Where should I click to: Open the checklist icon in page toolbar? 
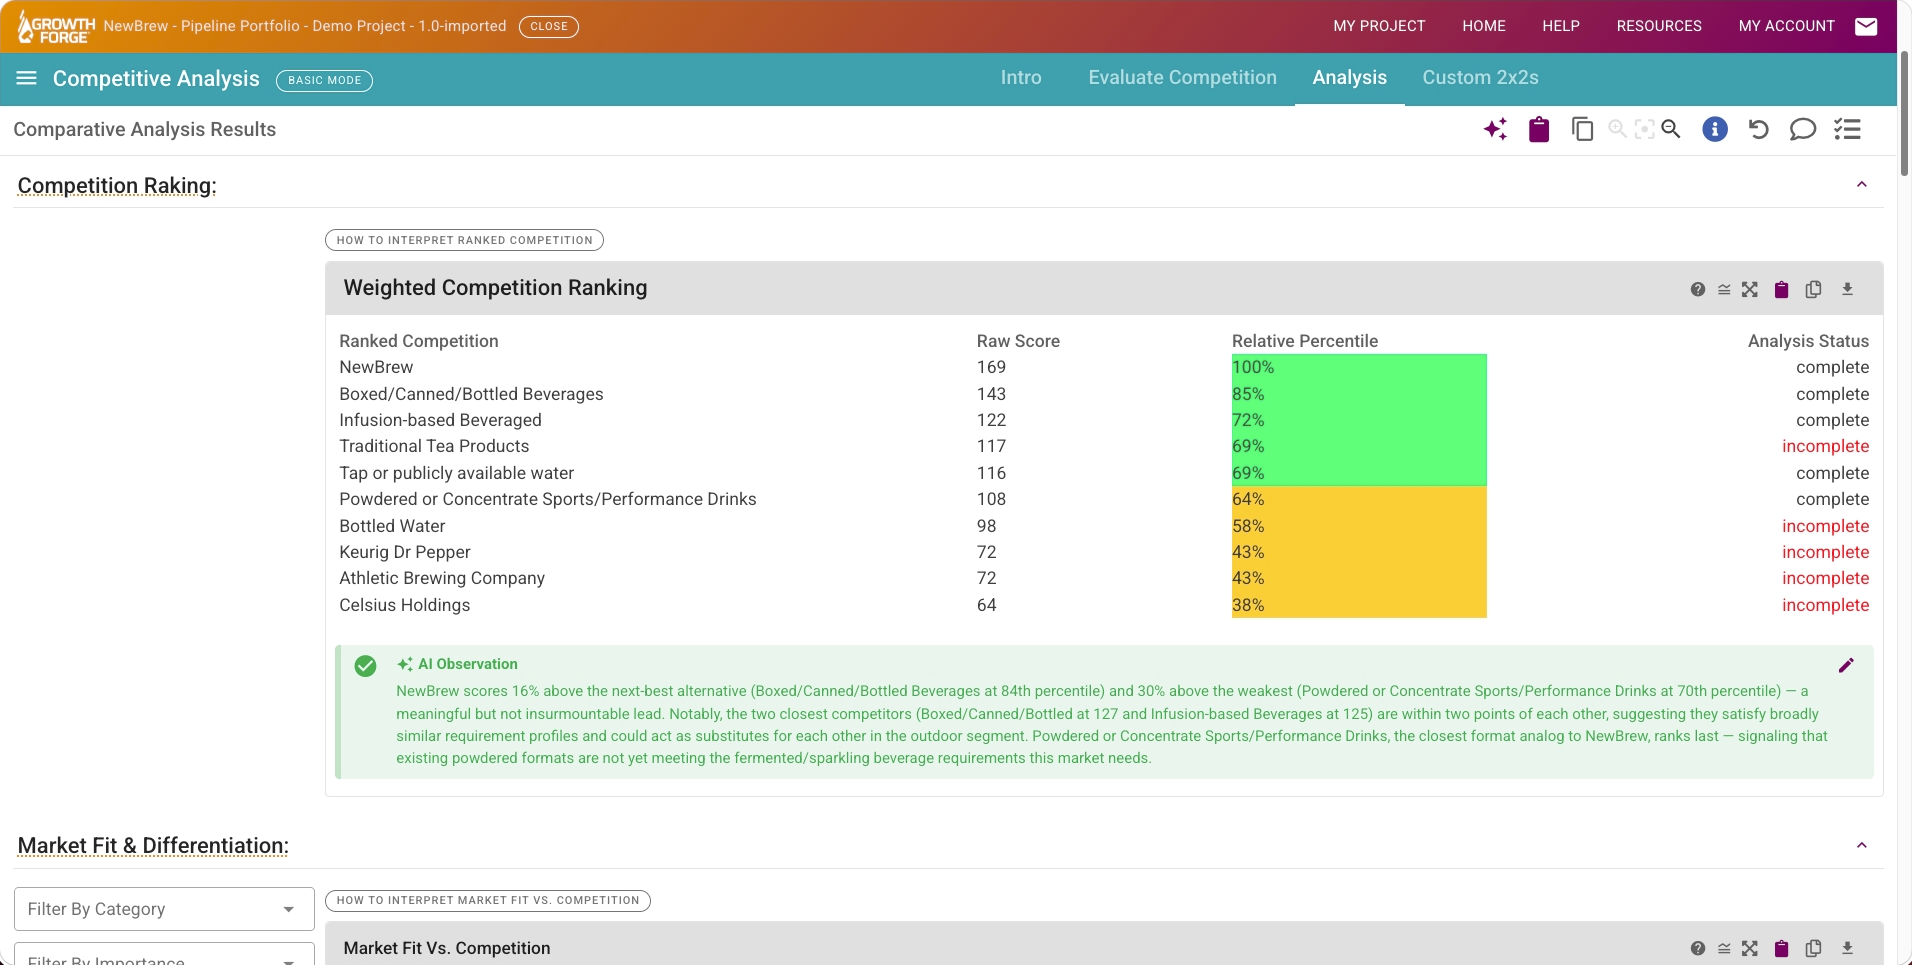1847,129
